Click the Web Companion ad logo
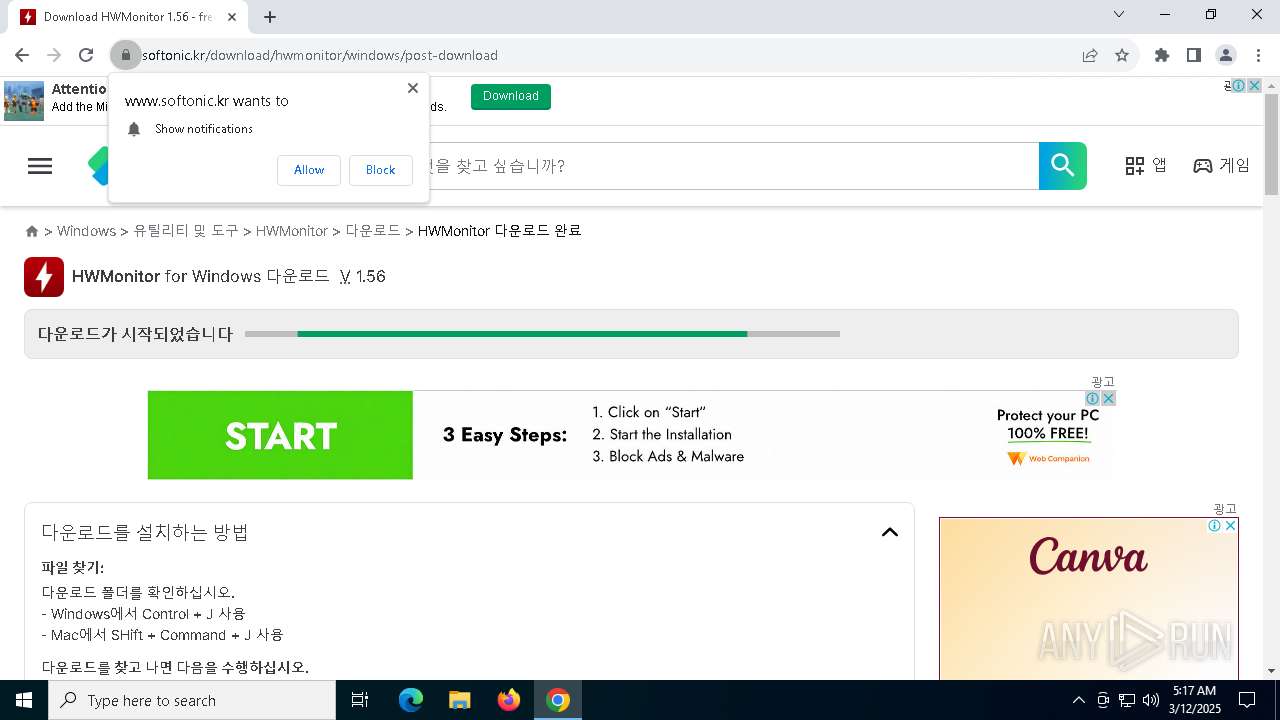 click(x=1048, y=459)
